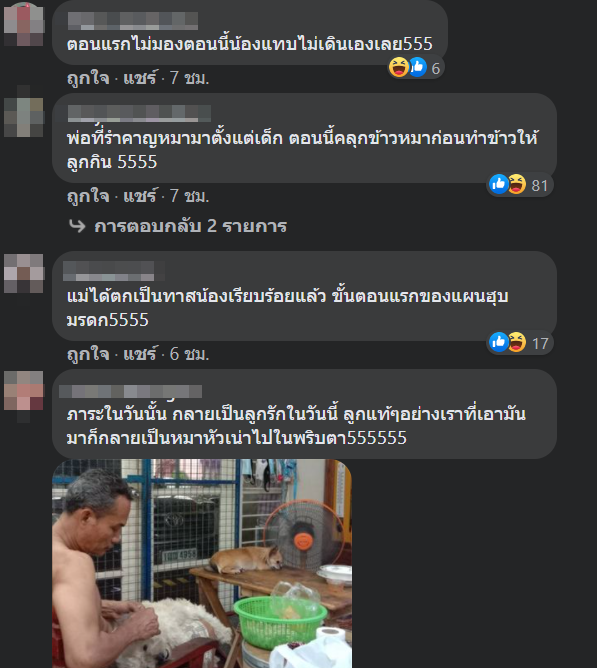The image size is (597, 668).
Task: Open the avatar of the photo commenter
Action: pyautogui.click(x=24, y=391)
